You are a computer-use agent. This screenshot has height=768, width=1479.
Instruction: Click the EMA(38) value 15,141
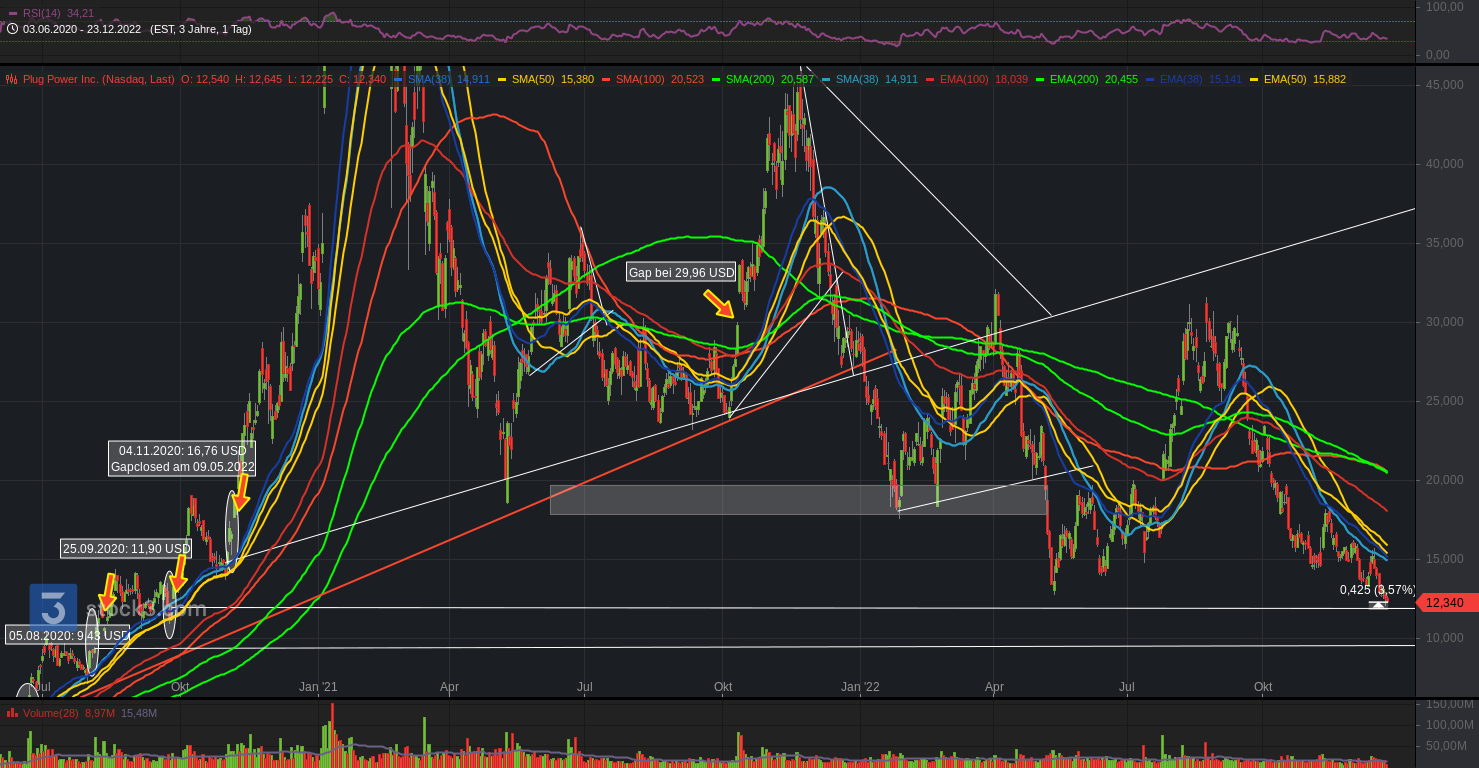[1225, 79]
